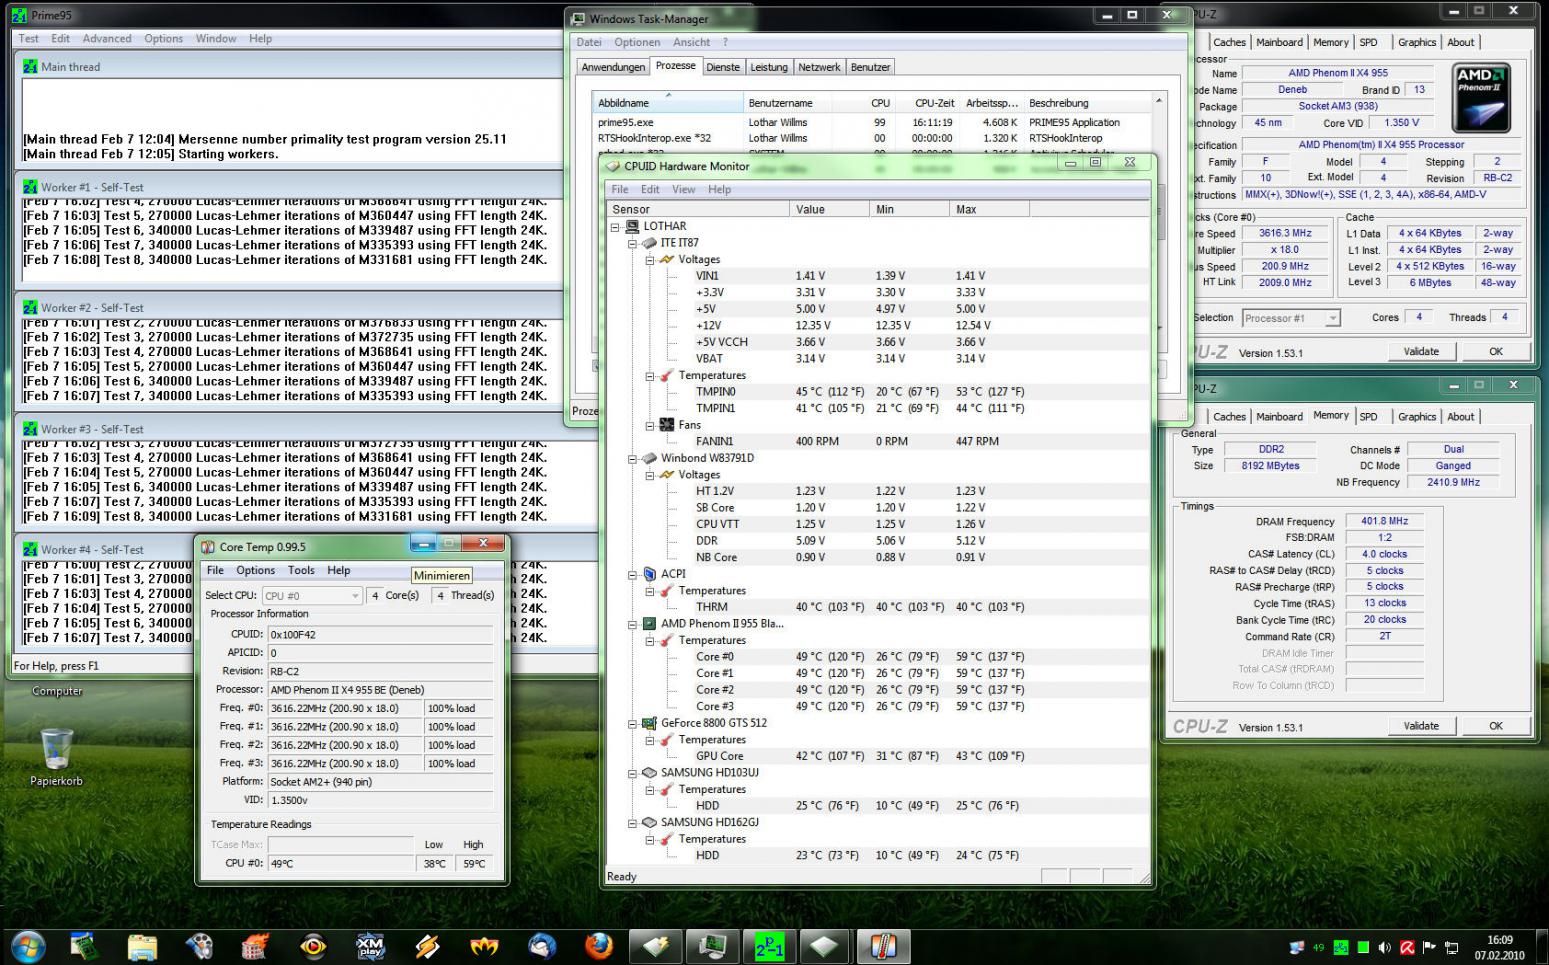Click the GeForce 8800 GTS 512 card icon
Viewport: 1549px width, 965px height.
coord(649,722)
